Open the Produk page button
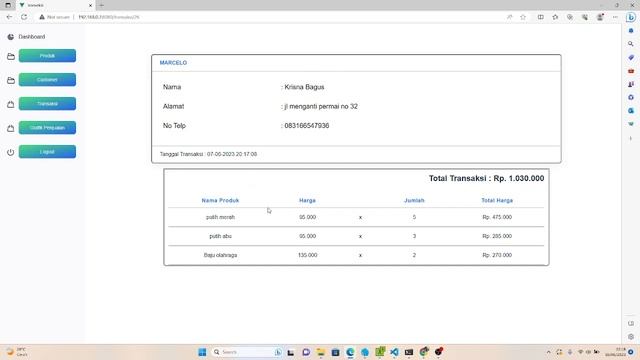The width and height of the screenshot is (640, 360). (x=47, y=56)
